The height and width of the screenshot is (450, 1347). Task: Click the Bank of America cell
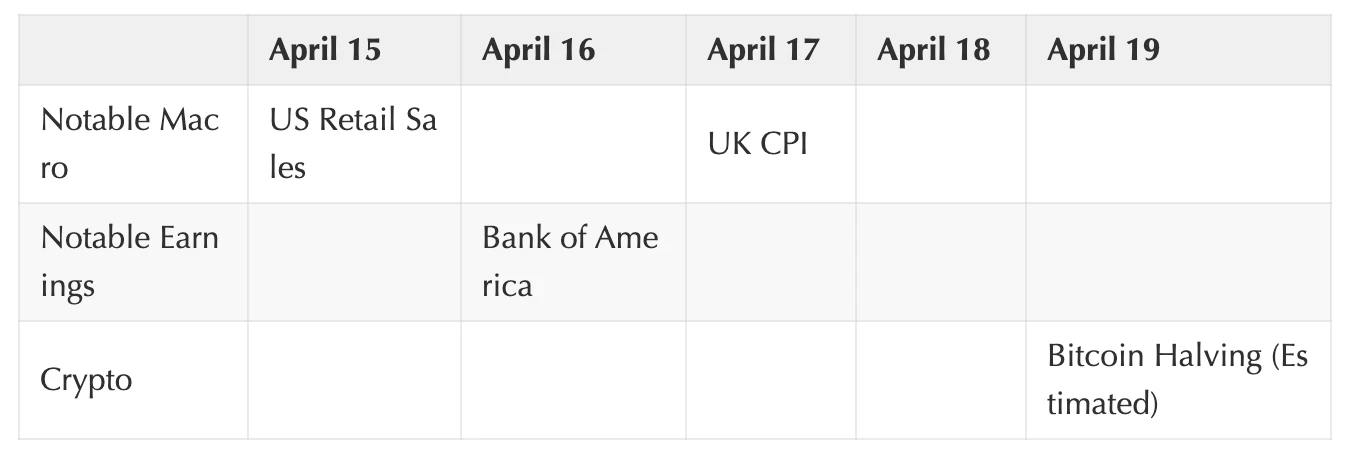click(570, 262)
